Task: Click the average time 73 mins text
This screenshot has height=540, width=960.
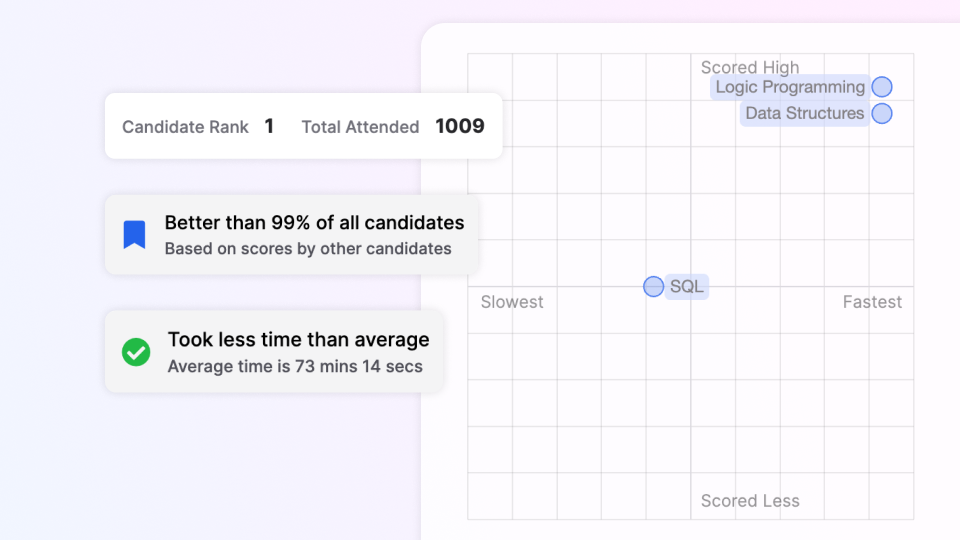Action: (295, 367)
